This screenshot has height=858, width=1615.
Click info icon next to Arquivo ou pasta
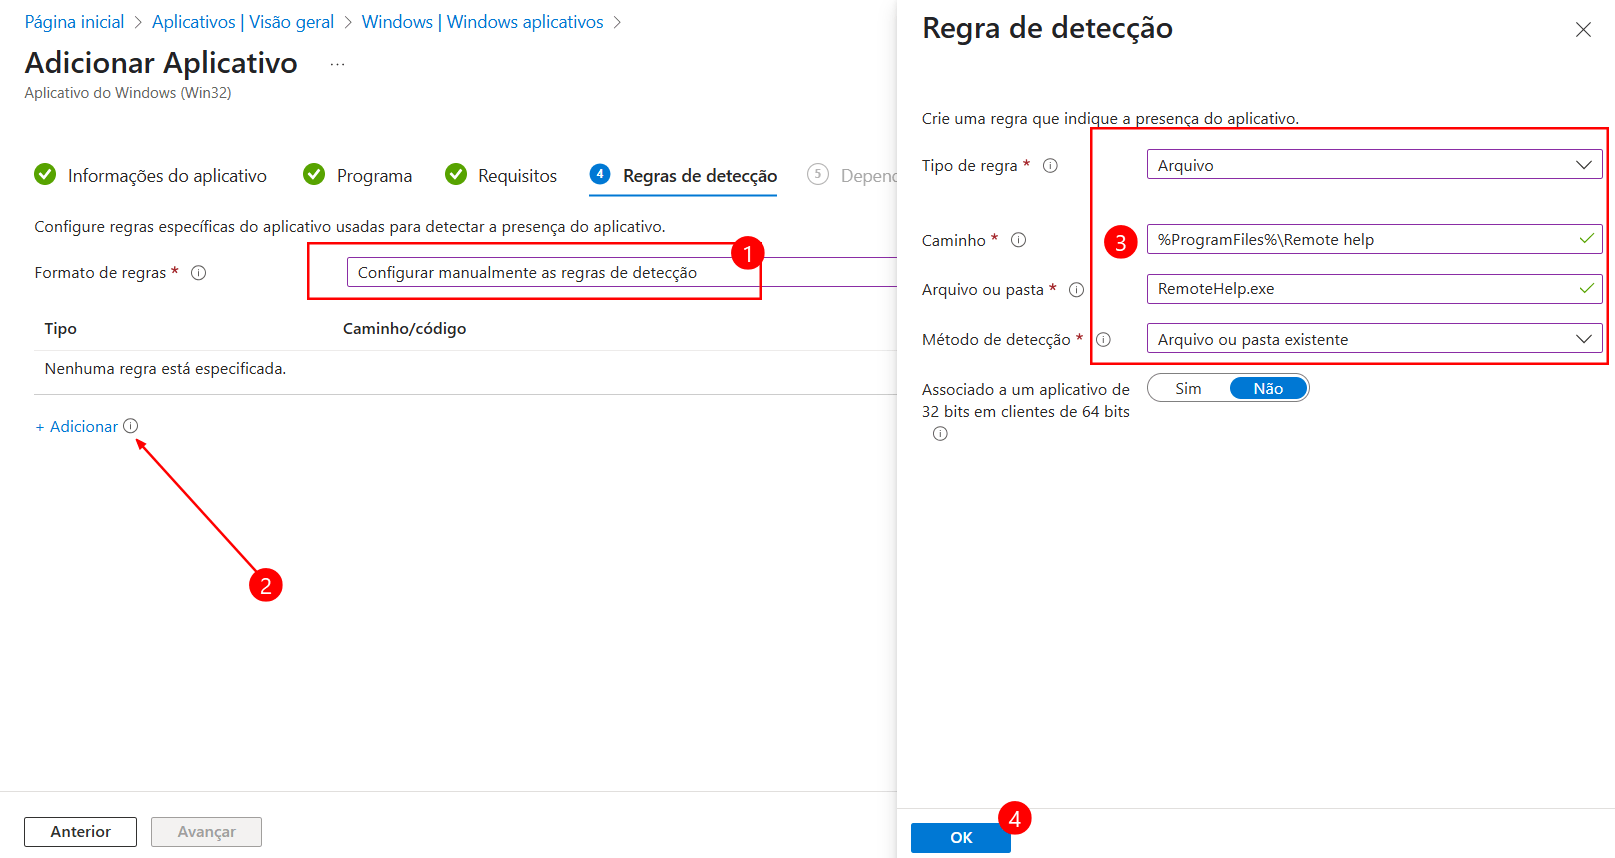(1076, 290)
